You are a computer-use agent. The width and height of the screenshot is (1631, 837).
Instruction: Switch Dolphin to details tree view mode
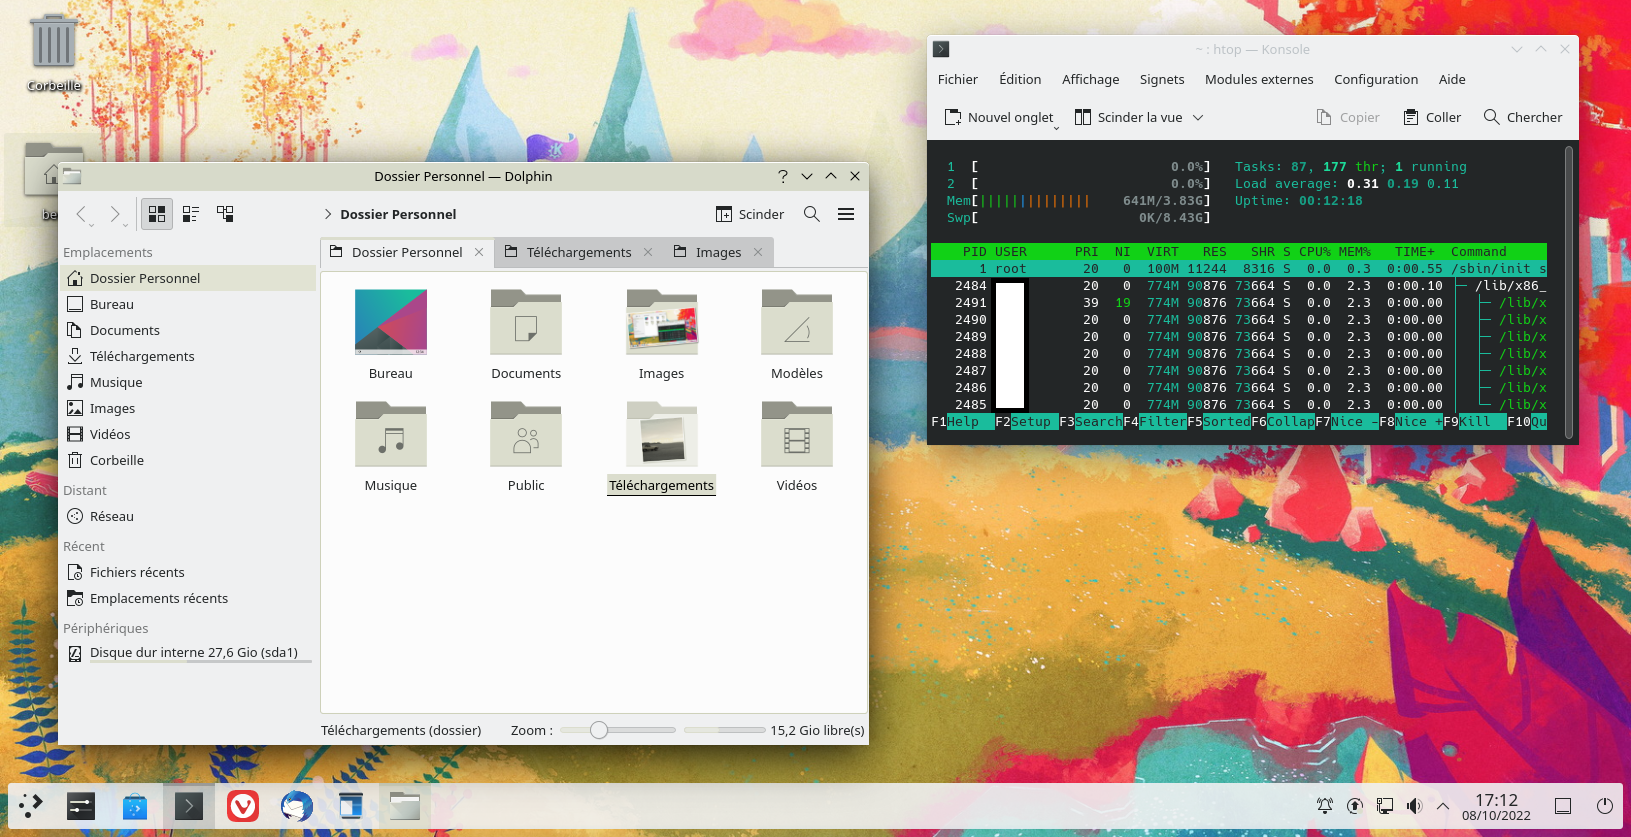[x=225, y=214]
